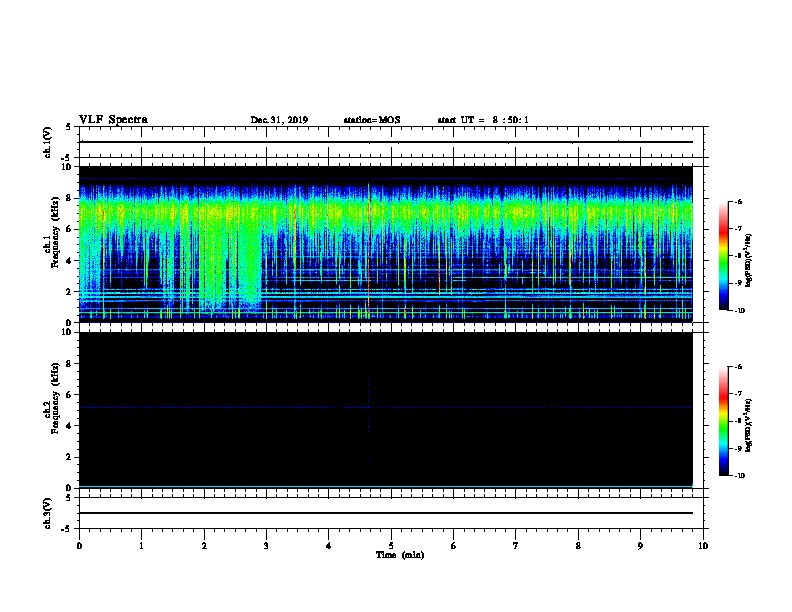The image size is (792, 612).
Task: Click the "ch.3(V)" axis label
Action: tap(48, 513)
